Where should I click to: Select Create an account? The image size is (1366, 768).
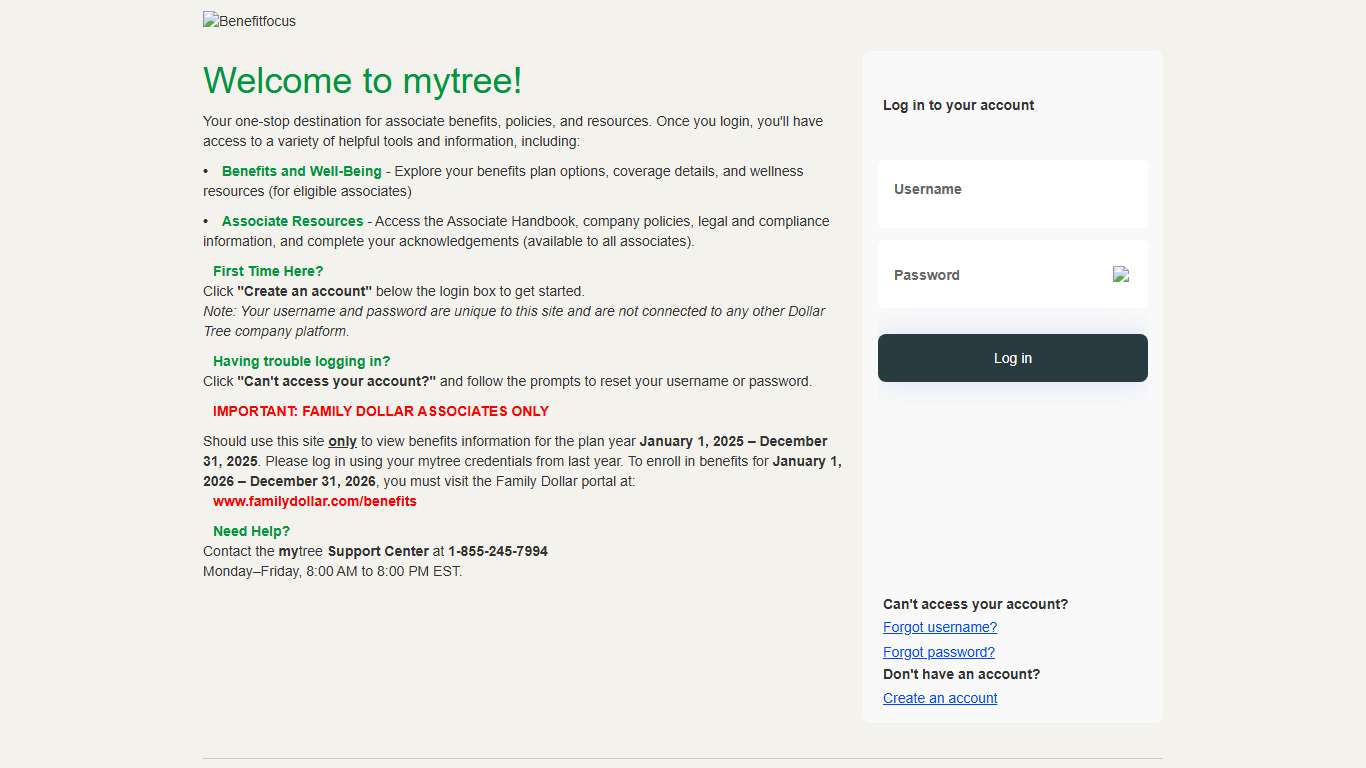(x=939, y=697)
